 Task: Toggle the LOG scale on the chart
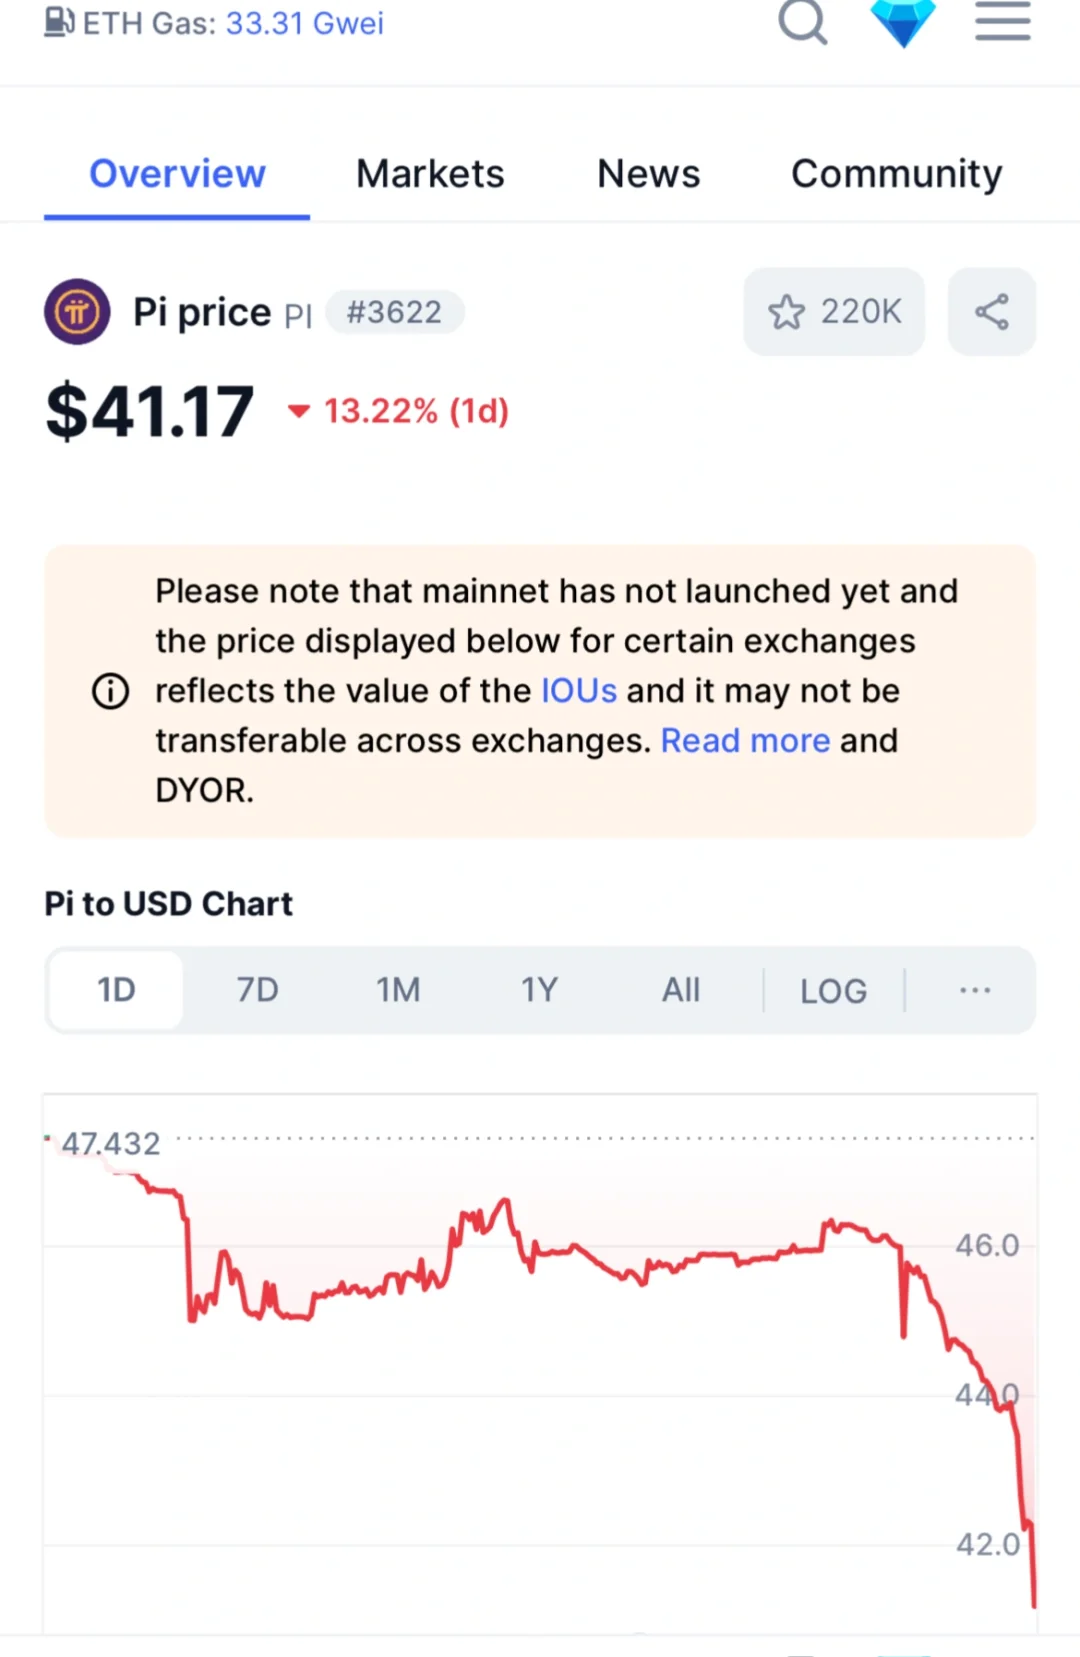point(833,991)
